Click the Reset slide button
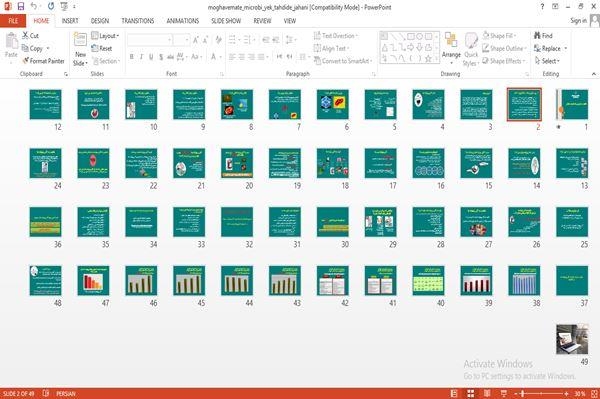The width and height of the screenshot is (600, 399). click(x=102, y=49)
